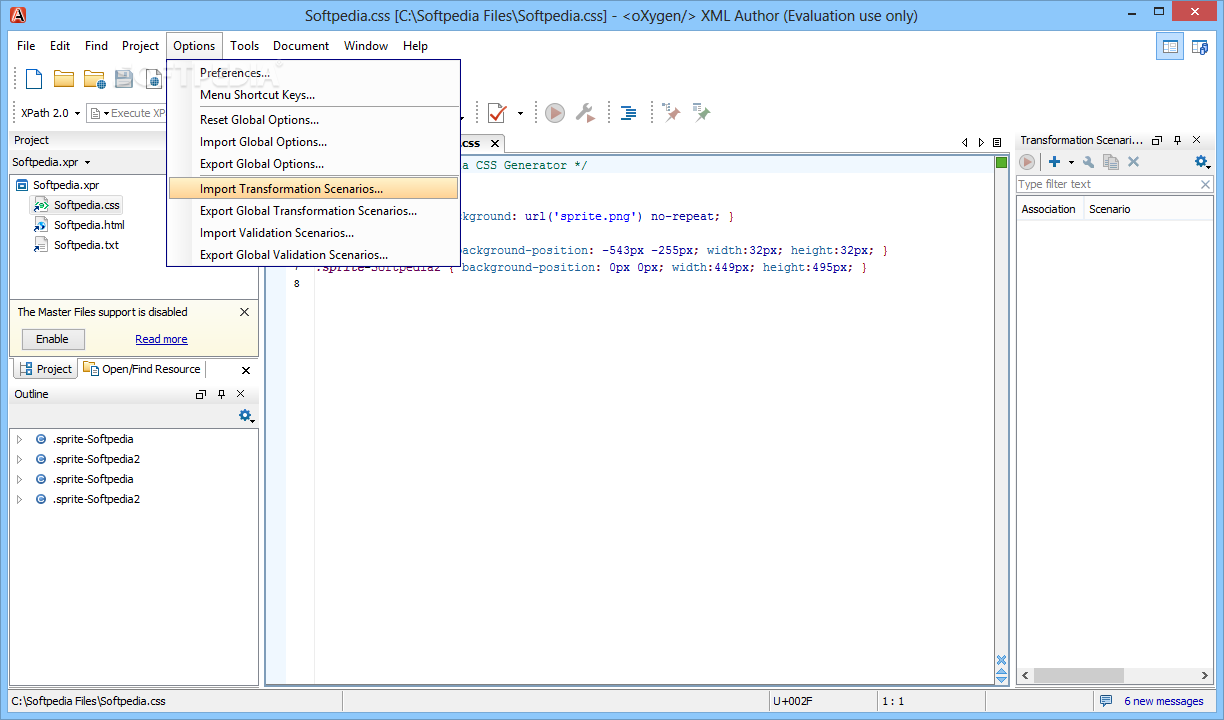Open the Validate icon's dropdown arrow
This screenshot has width=1224, height=720.
coord(520,114)
